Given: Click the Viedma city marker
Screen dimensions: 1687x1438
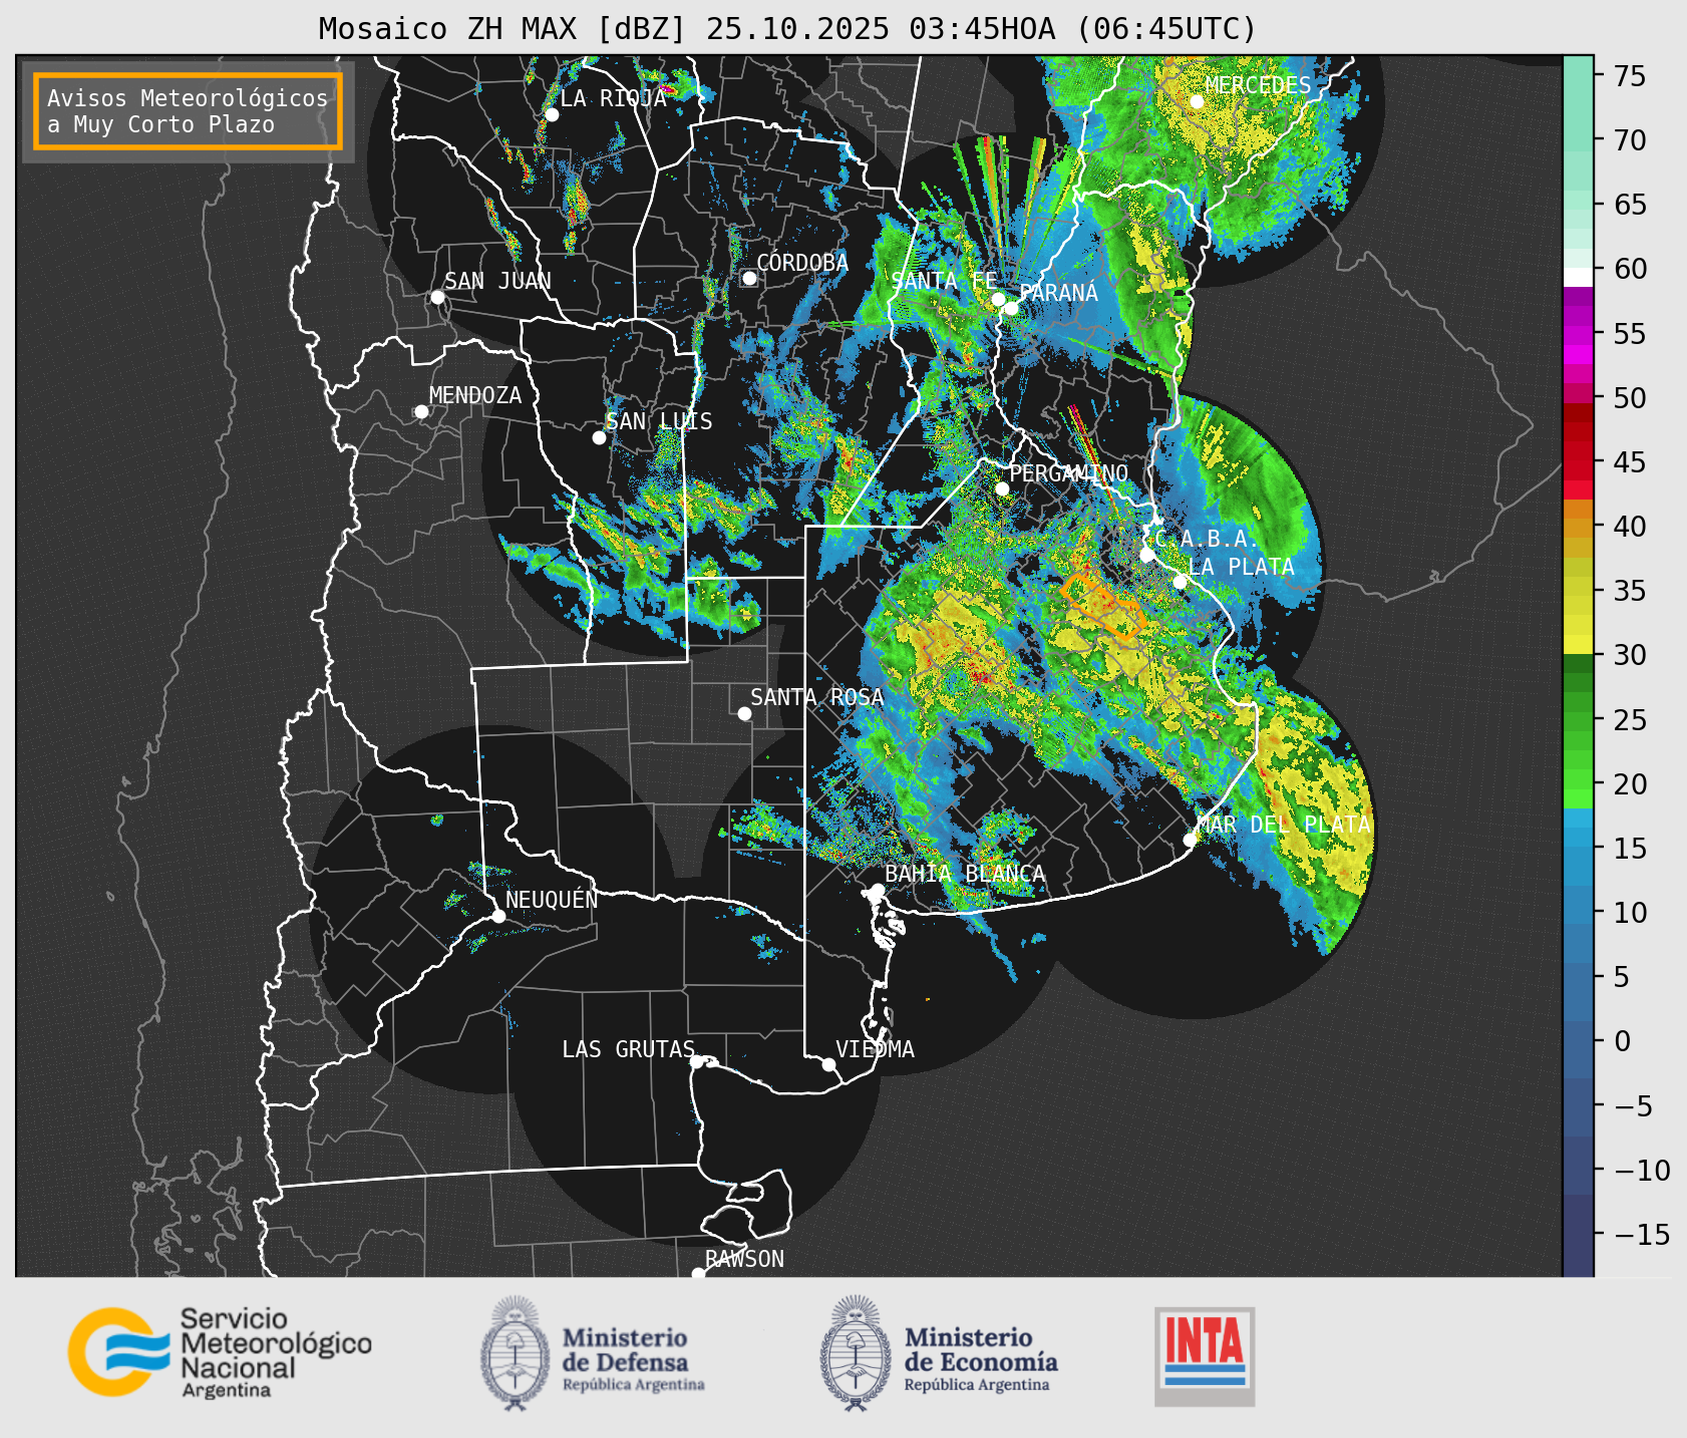Looking at the screenshot, I should tap(828, 1064).
